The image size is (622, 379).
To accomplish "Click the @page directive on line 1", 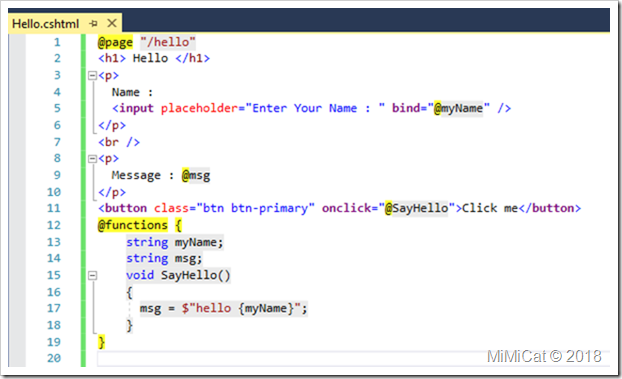I will (x=115, y=42).
